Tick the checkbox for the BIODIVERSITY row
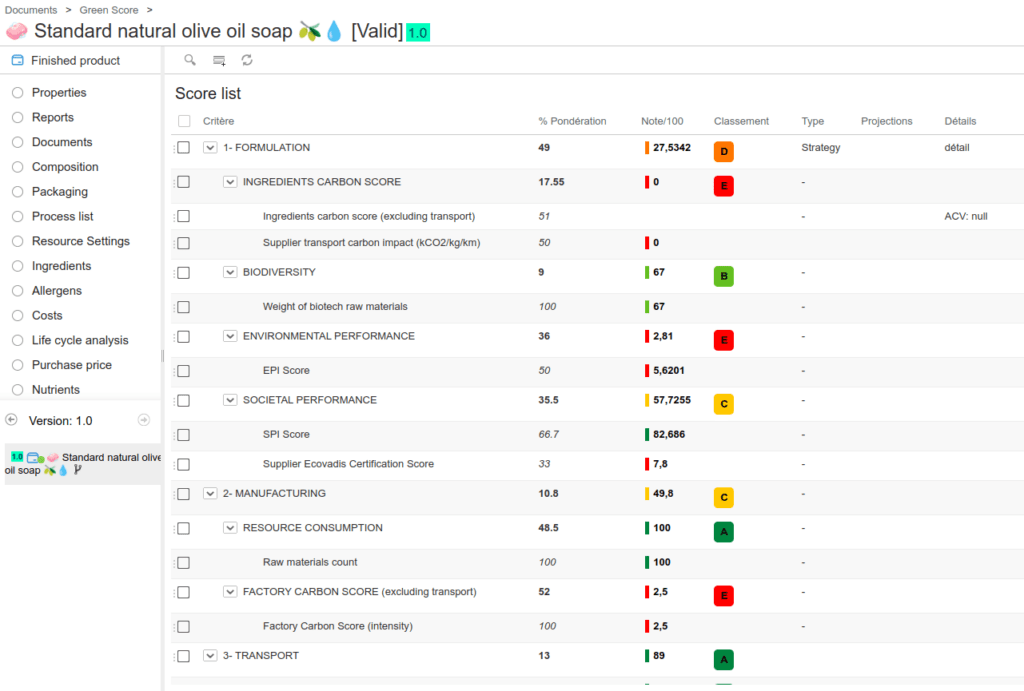This screenshot has height=691, width=1024. coord(183,272)
